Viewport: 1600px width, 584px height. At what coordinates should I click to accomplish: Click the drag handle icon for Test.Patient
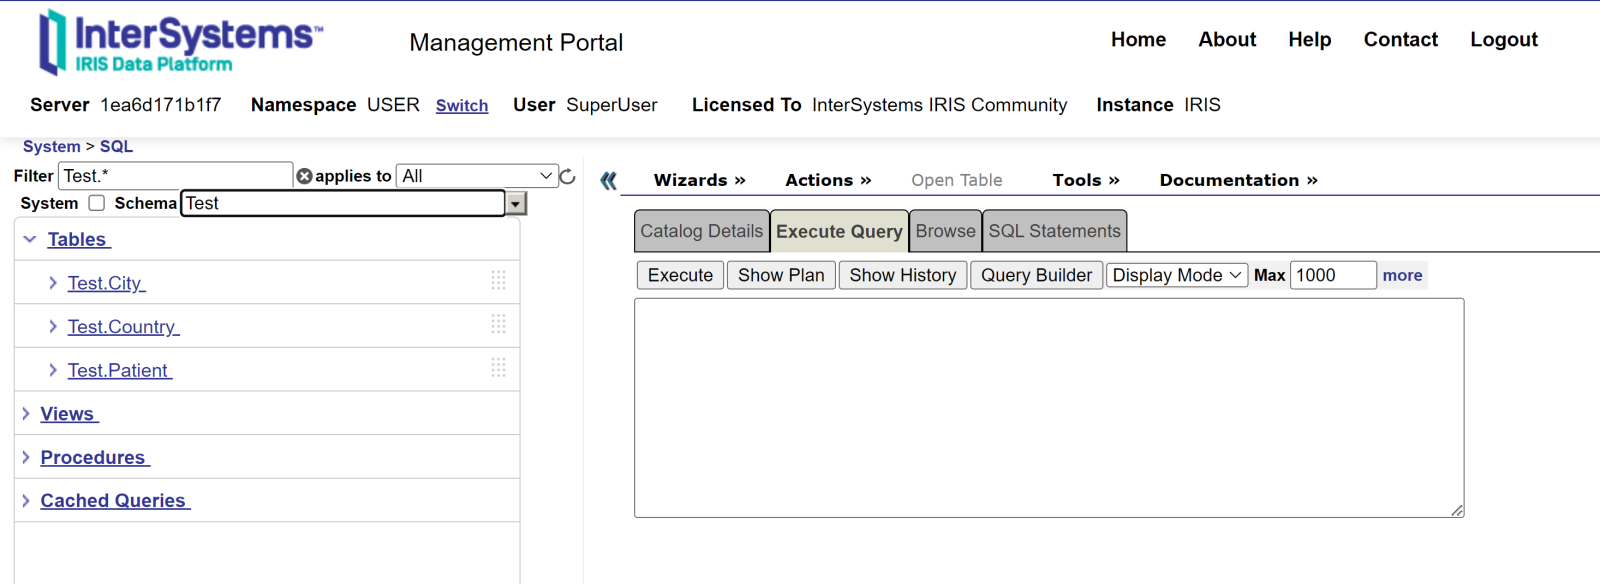tap(498, 368)
